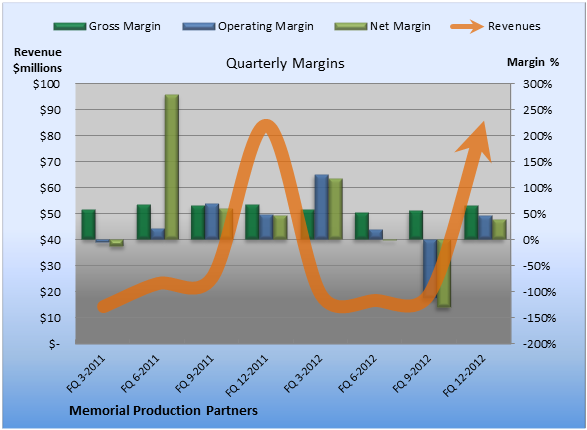Screen dimensions: 587x430
Task: Click the FQ 3-2012 Operating Margin bar
Action: coord(322,207)
